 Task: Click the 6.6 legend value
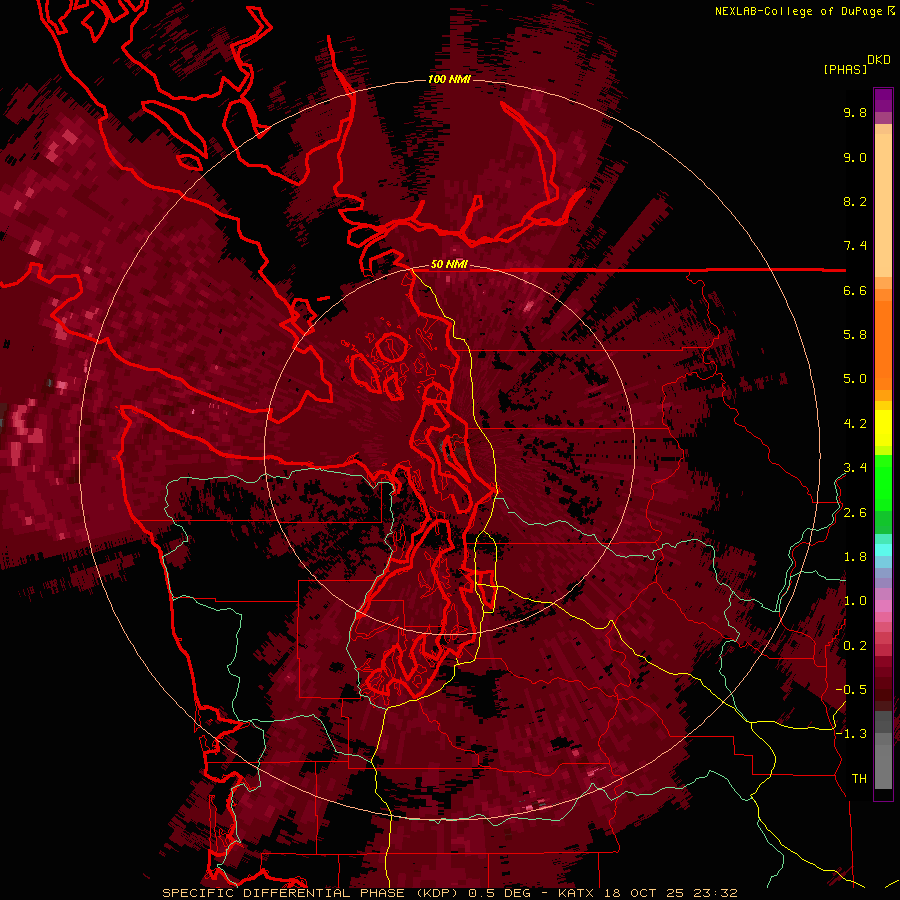point(855,290)
